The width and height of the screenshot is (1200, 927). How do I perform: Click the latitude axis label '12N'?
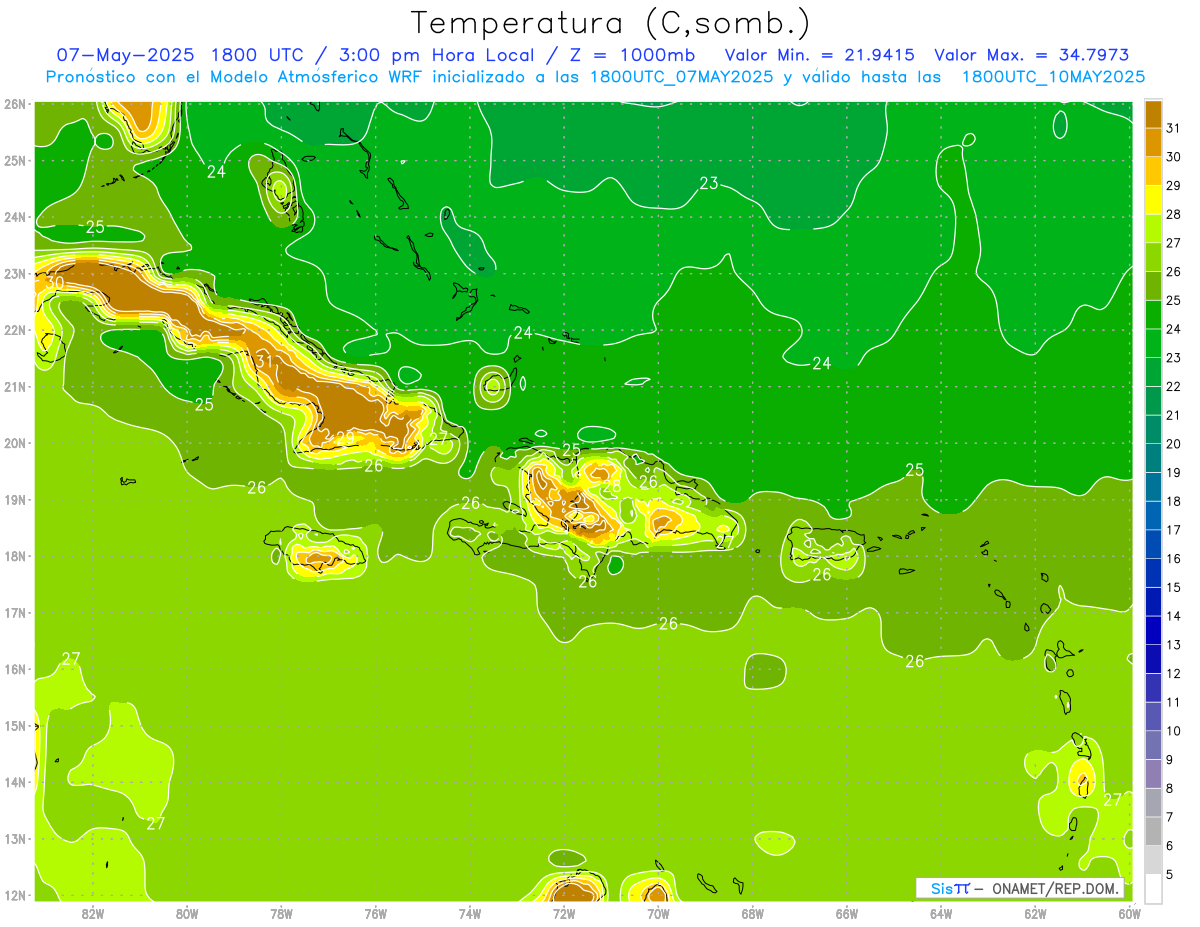(15, 895)
